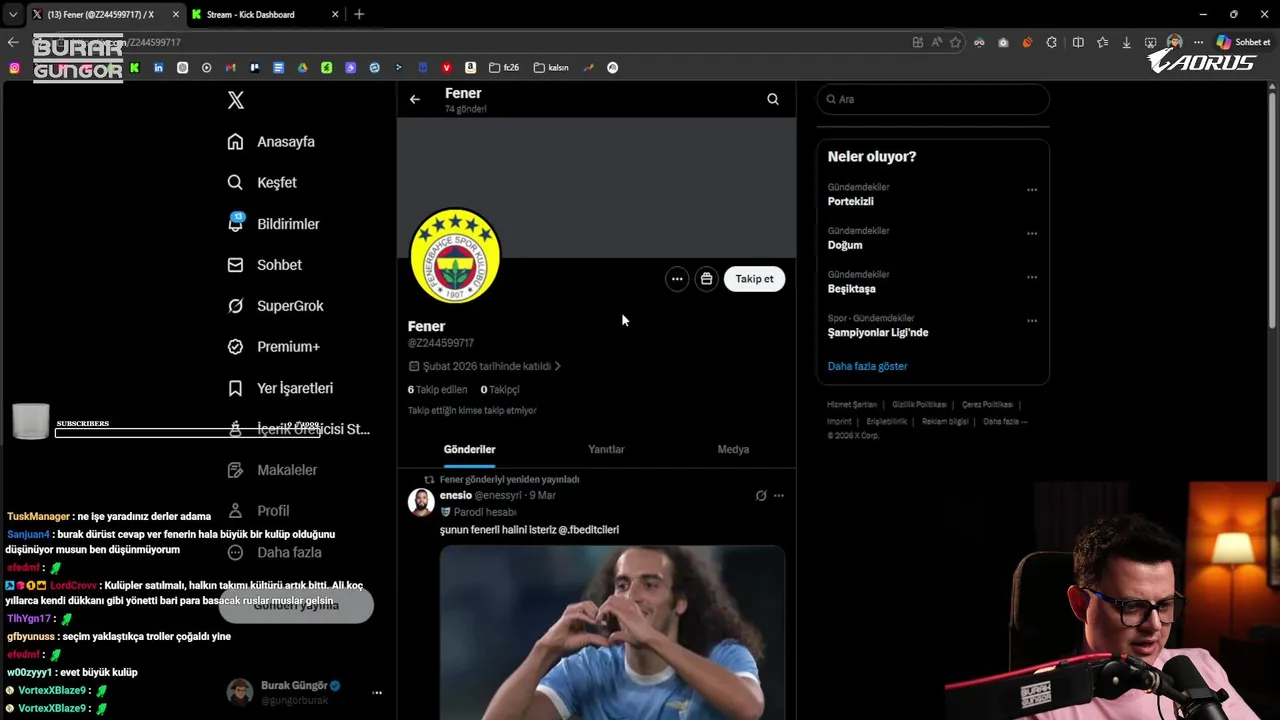This screenshot has height=720, width=1280.
Task: Go back with browser back arrow
Action: [13, 42]
